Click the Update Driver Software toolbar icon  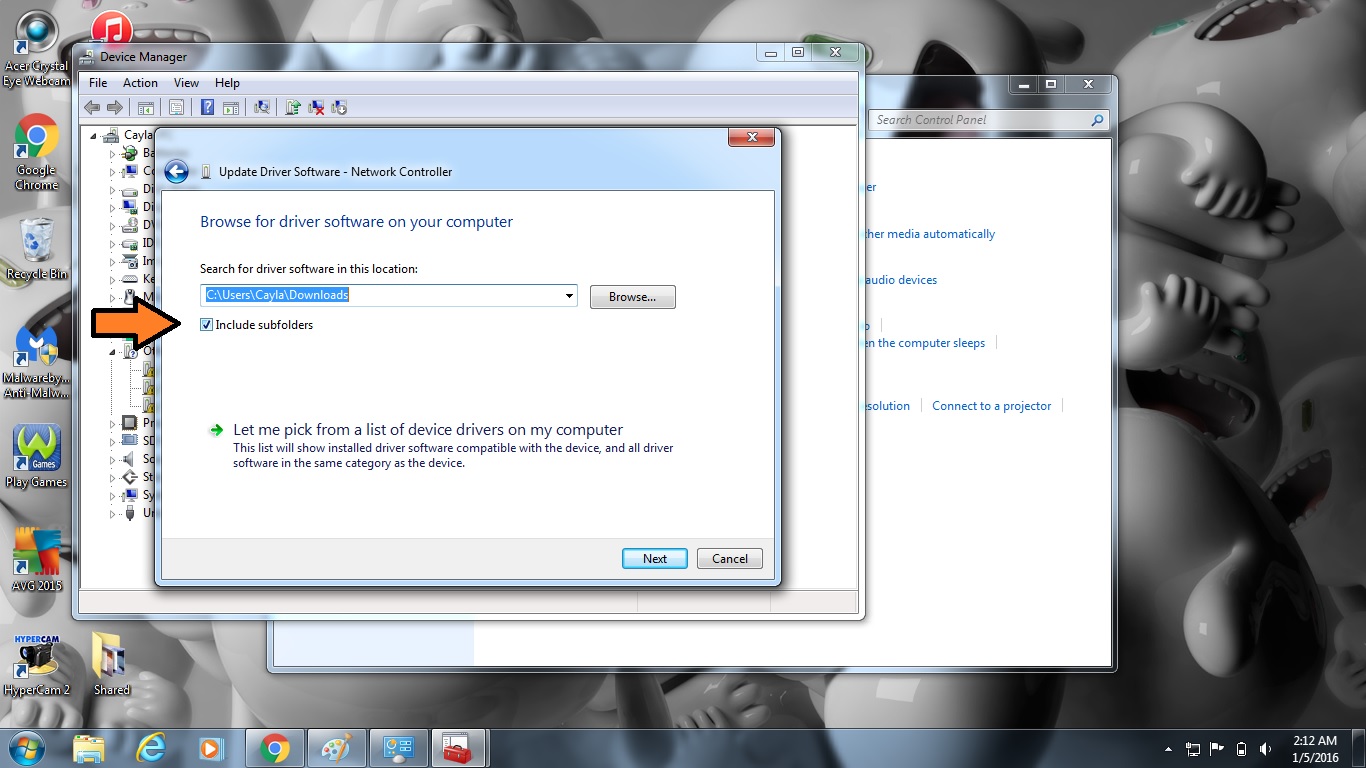[293, 108]
